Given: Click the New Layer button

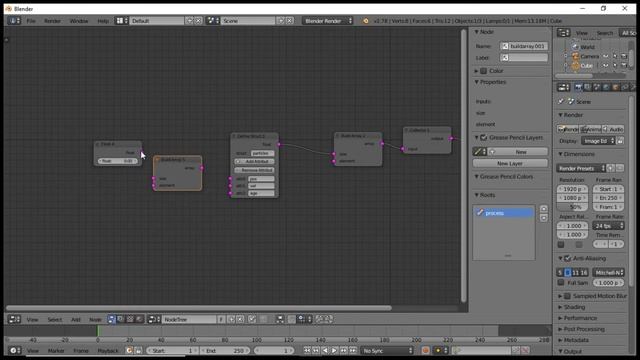Looking at the screenshot, I should pos(510,163).
